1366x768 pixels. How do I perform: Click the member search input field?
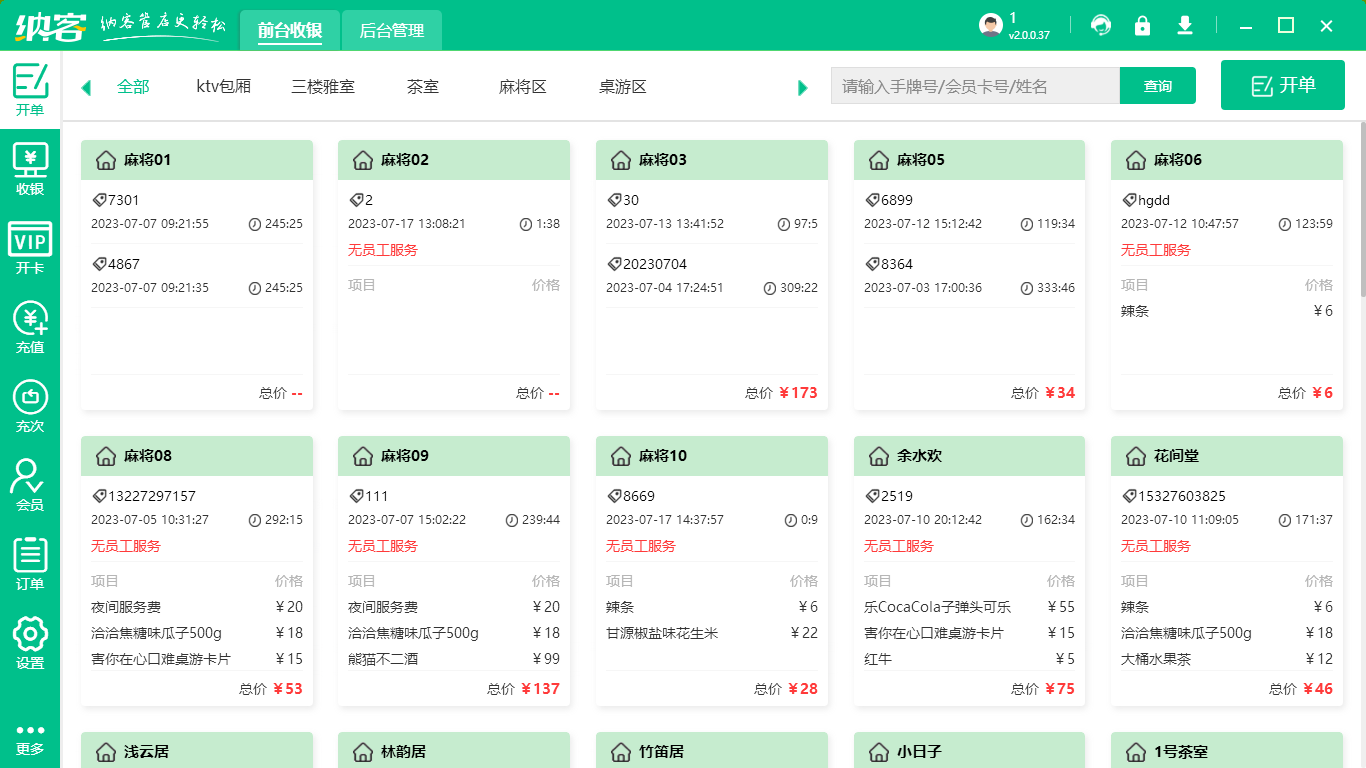(x=975, y=86)
